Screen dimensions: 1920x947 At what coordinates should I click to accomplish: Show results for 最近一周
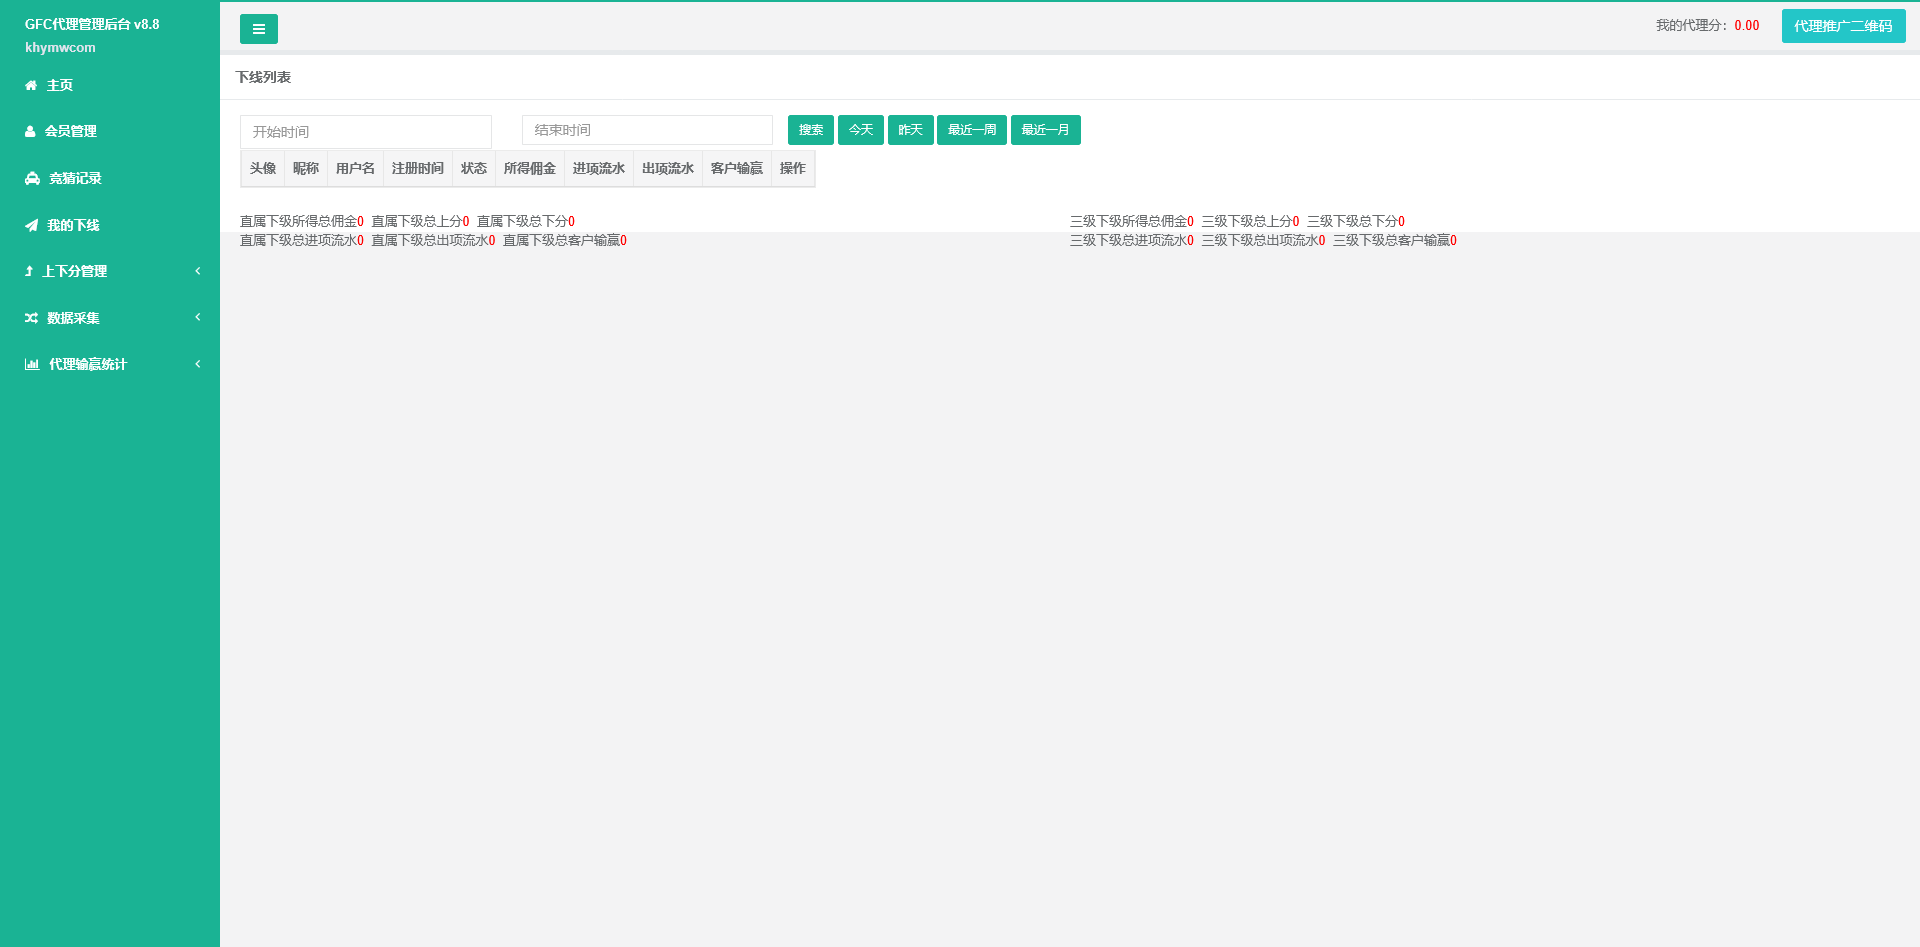[x=971, y=130]
